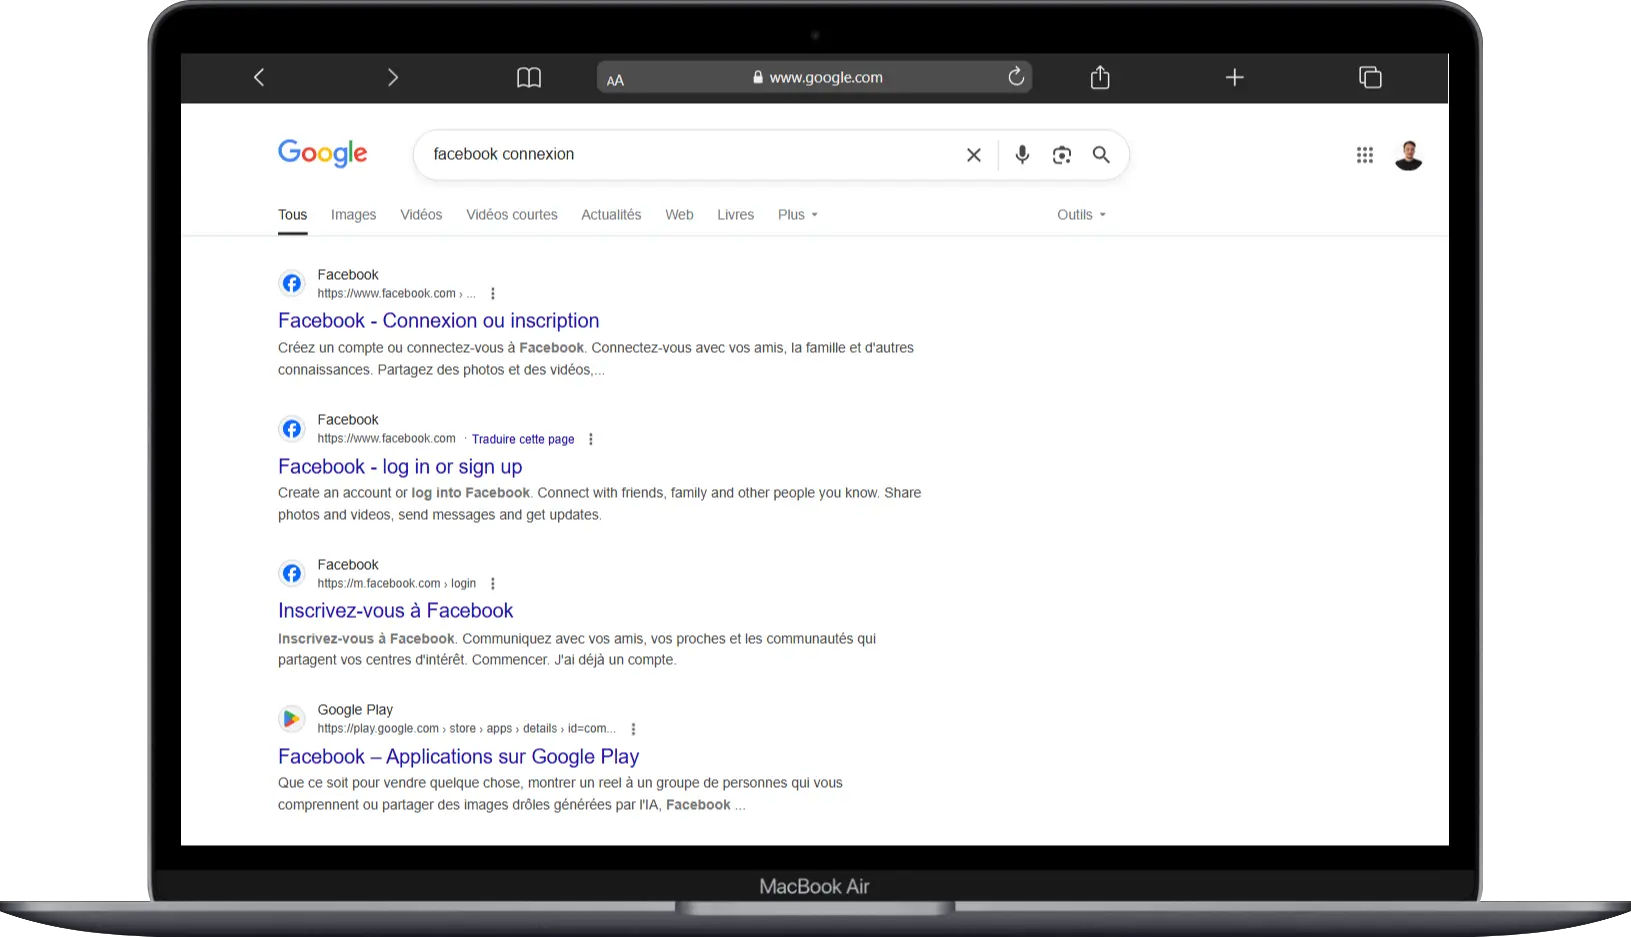Click Facebook favicon of 'Connexion ou inscription' result
Viewport: 1631px width, 937px height.
[x=292, y=284]
